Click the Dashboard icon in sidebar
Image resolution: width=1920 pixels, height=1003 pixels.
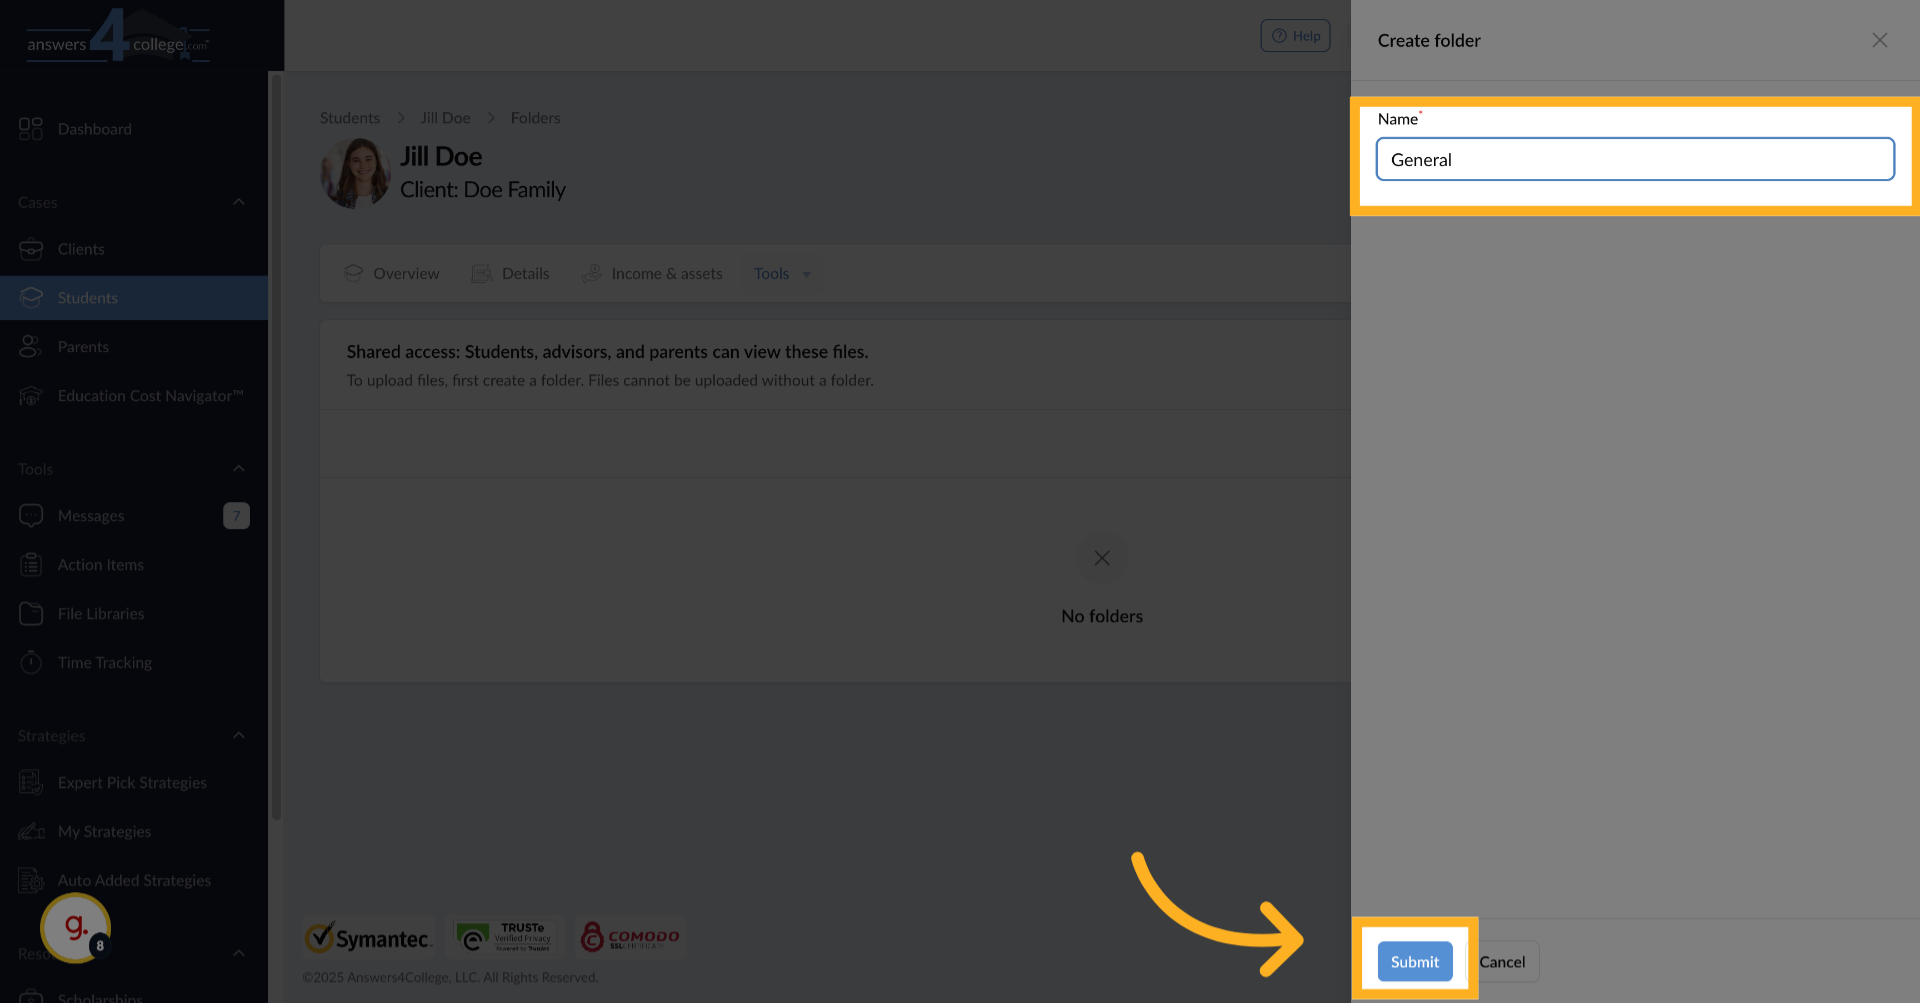tap(31, 129)
